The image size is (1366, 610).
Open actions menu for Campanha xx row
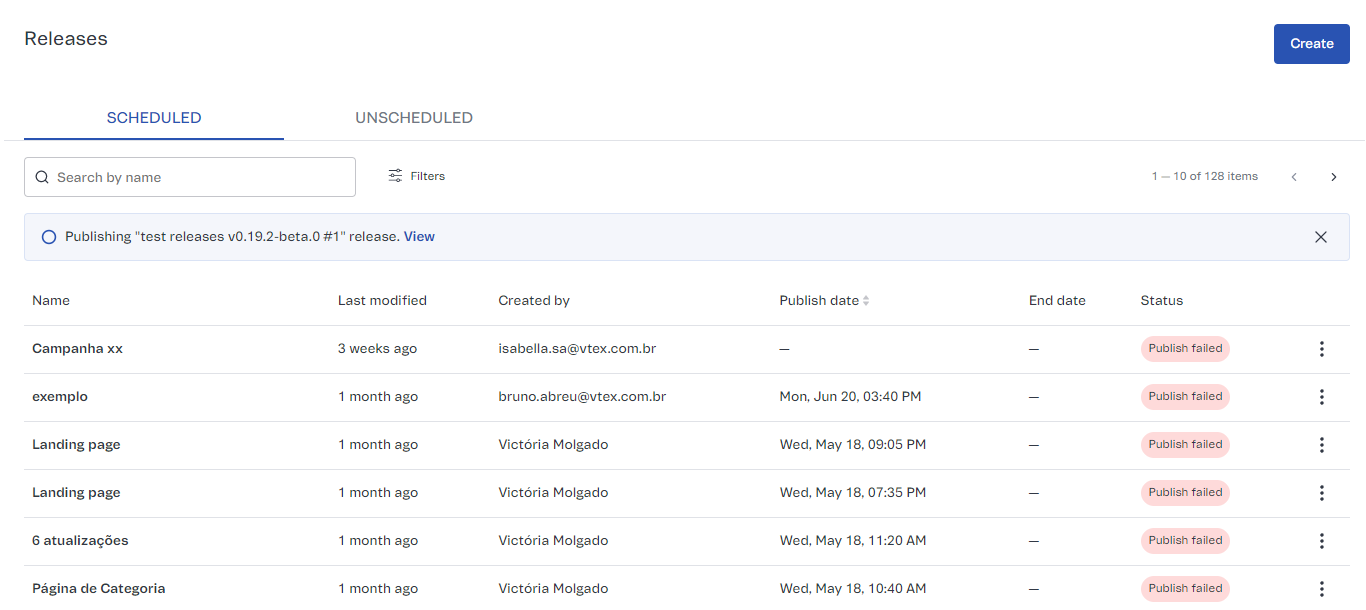click(x=1321, y=349)
